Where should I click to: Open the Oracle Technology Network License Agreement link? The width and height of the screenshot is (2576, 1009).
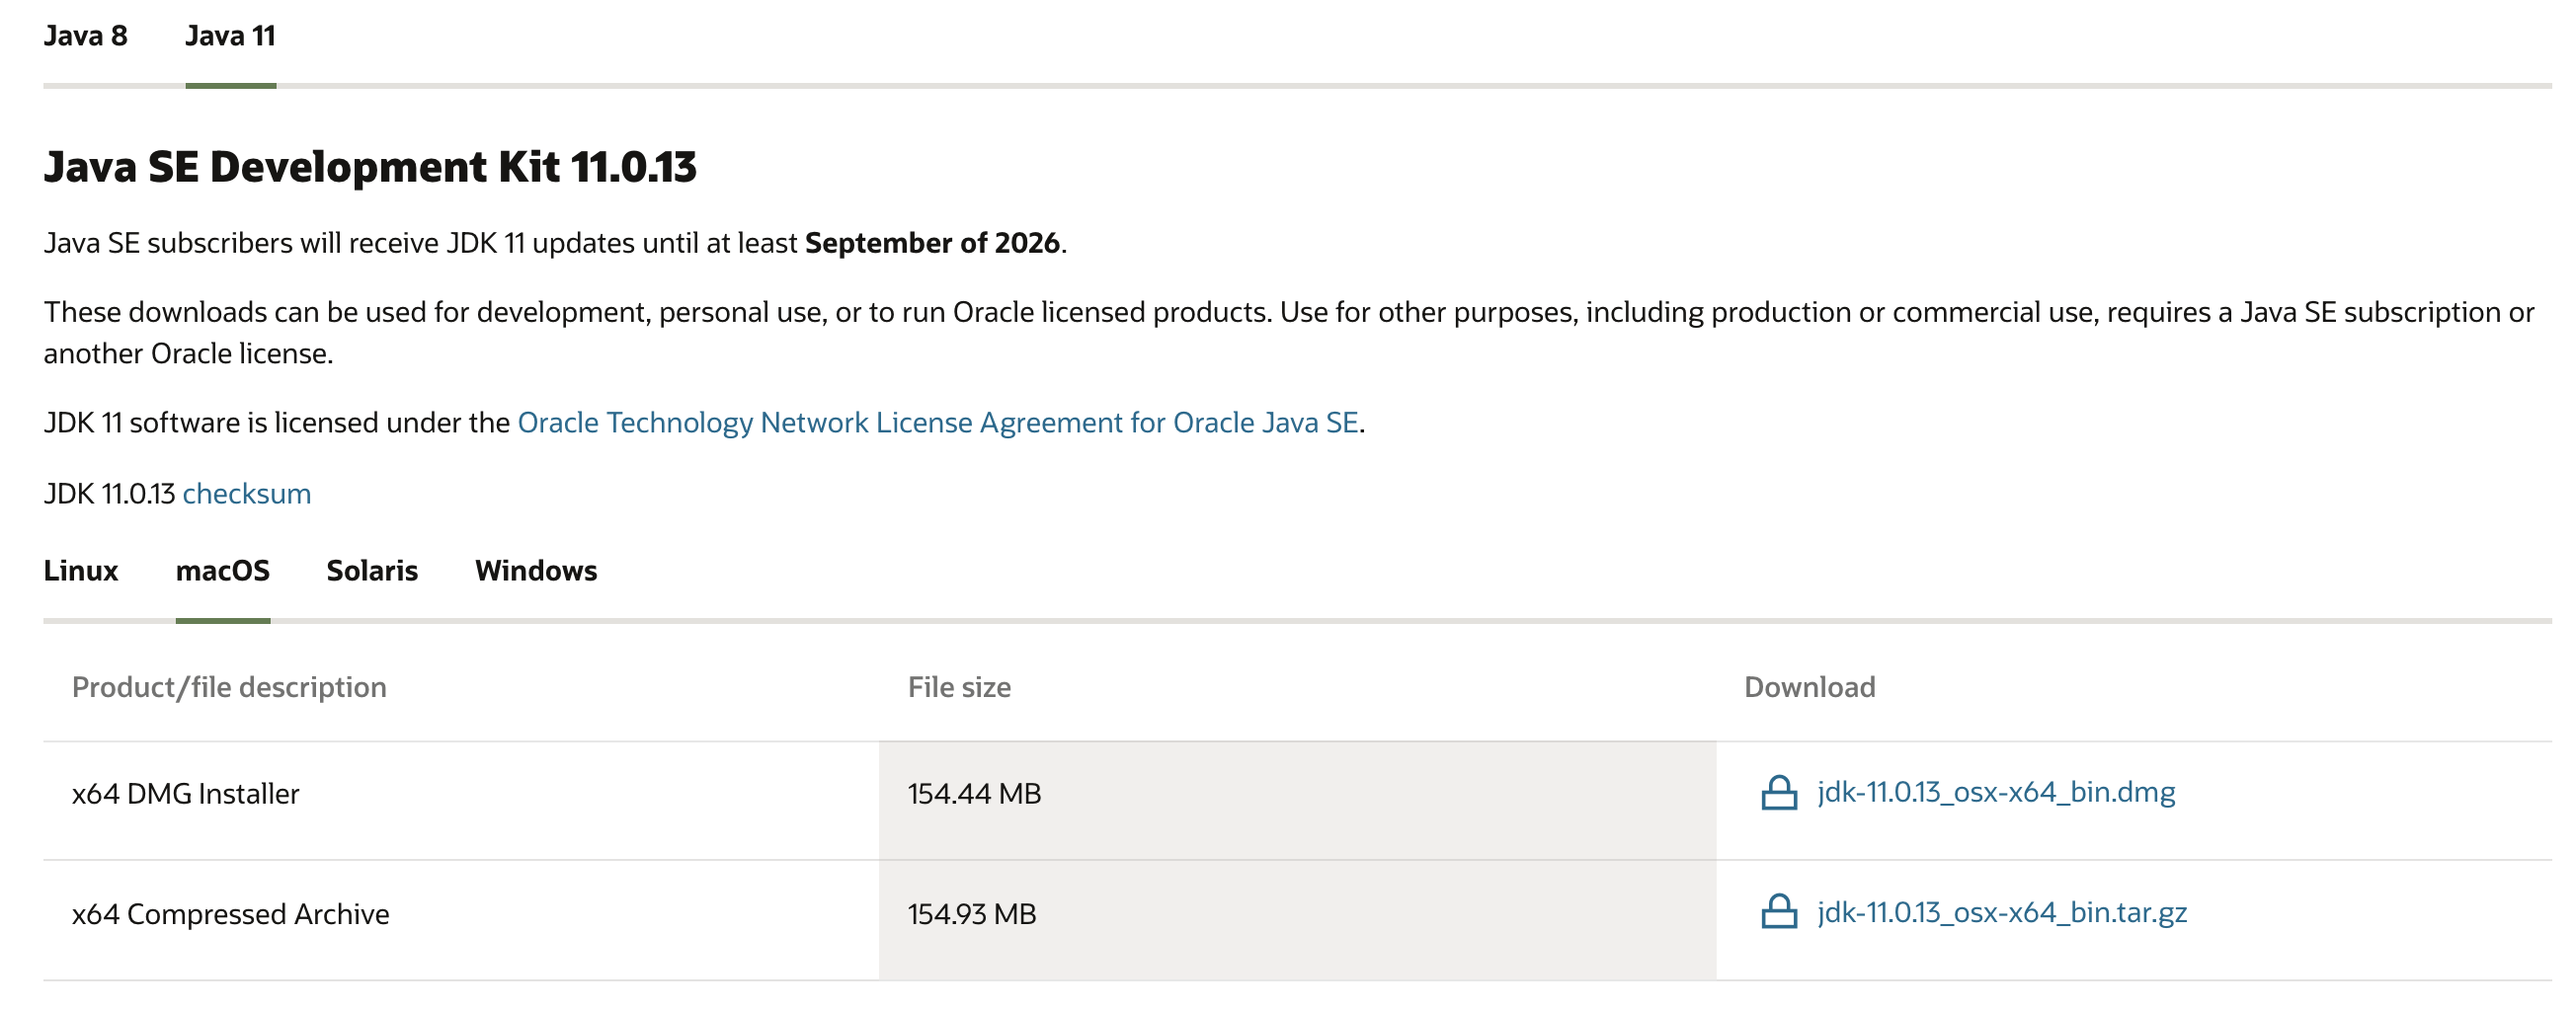point(937,423)
